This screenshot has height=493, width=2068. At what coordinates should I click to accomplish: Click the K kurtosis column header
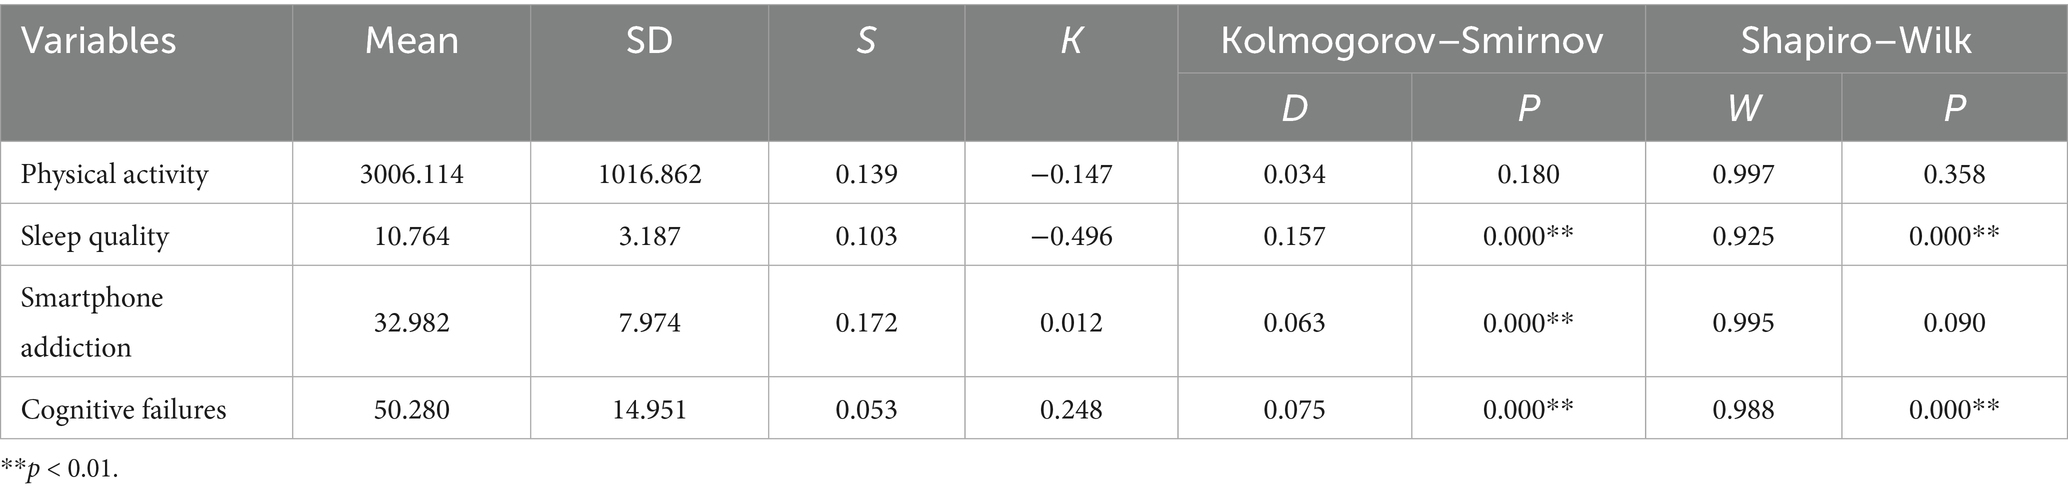click(1071, 41)
